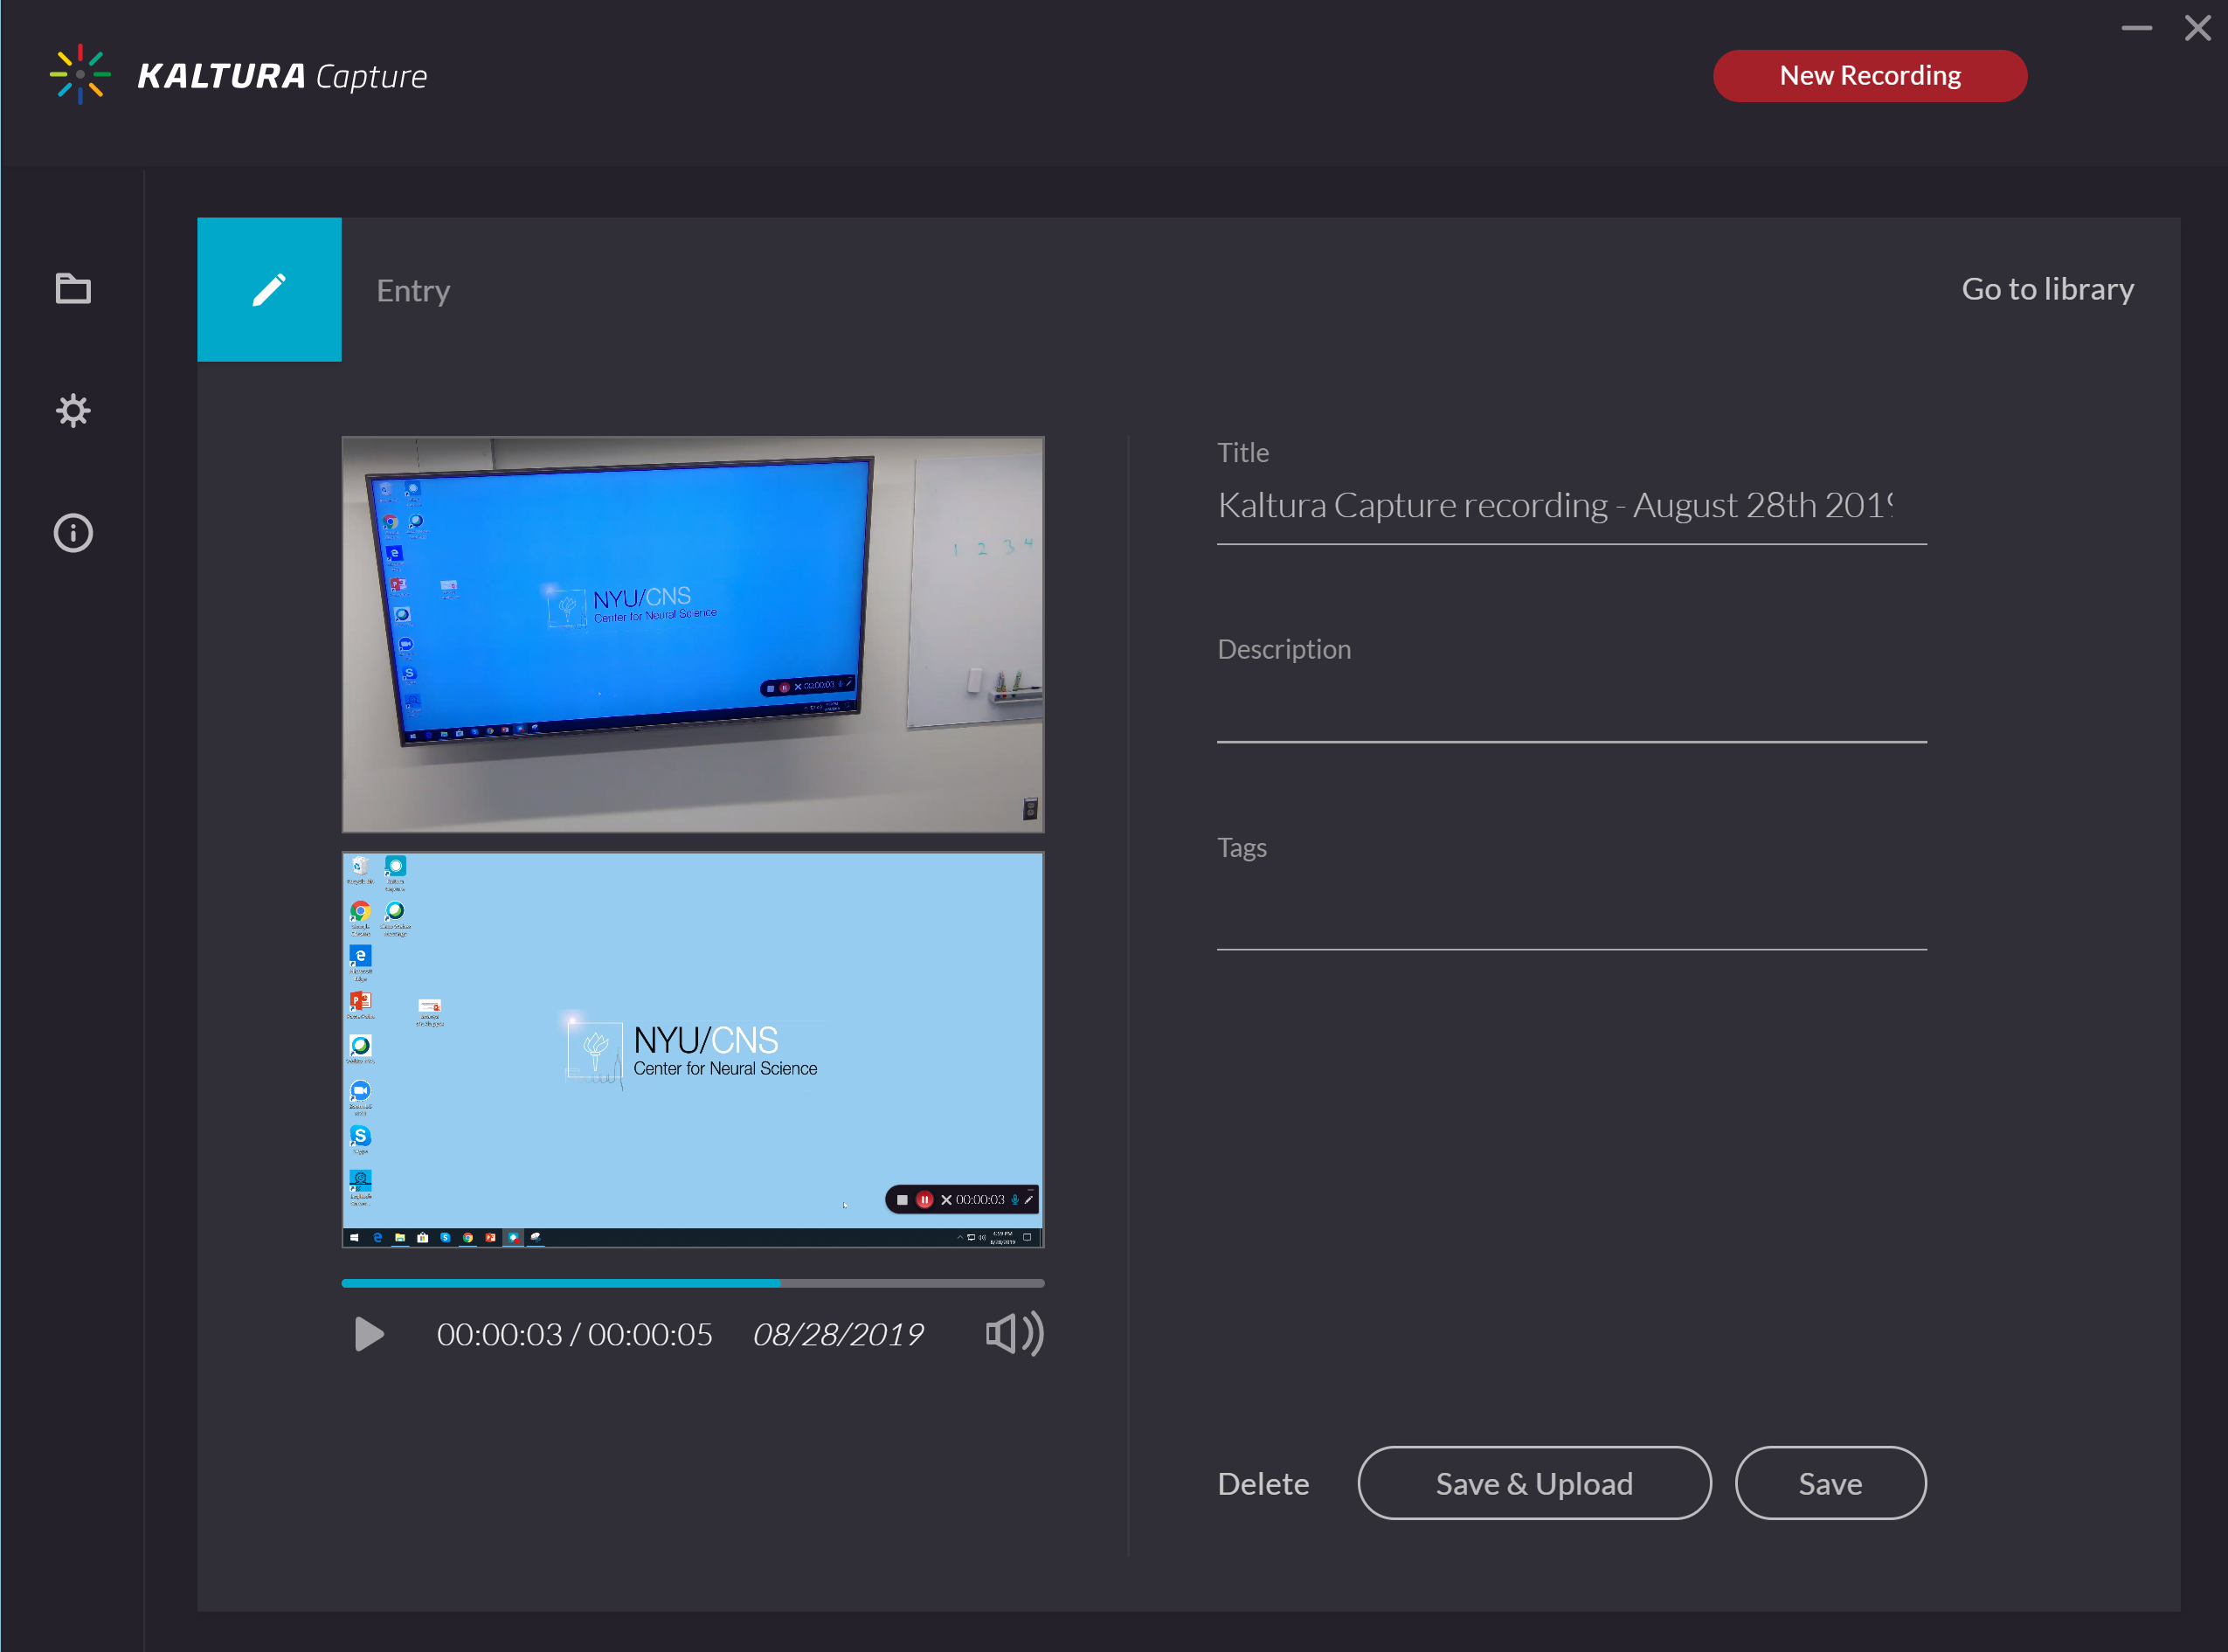Start a New Recording

click(x=1869, y=76)
